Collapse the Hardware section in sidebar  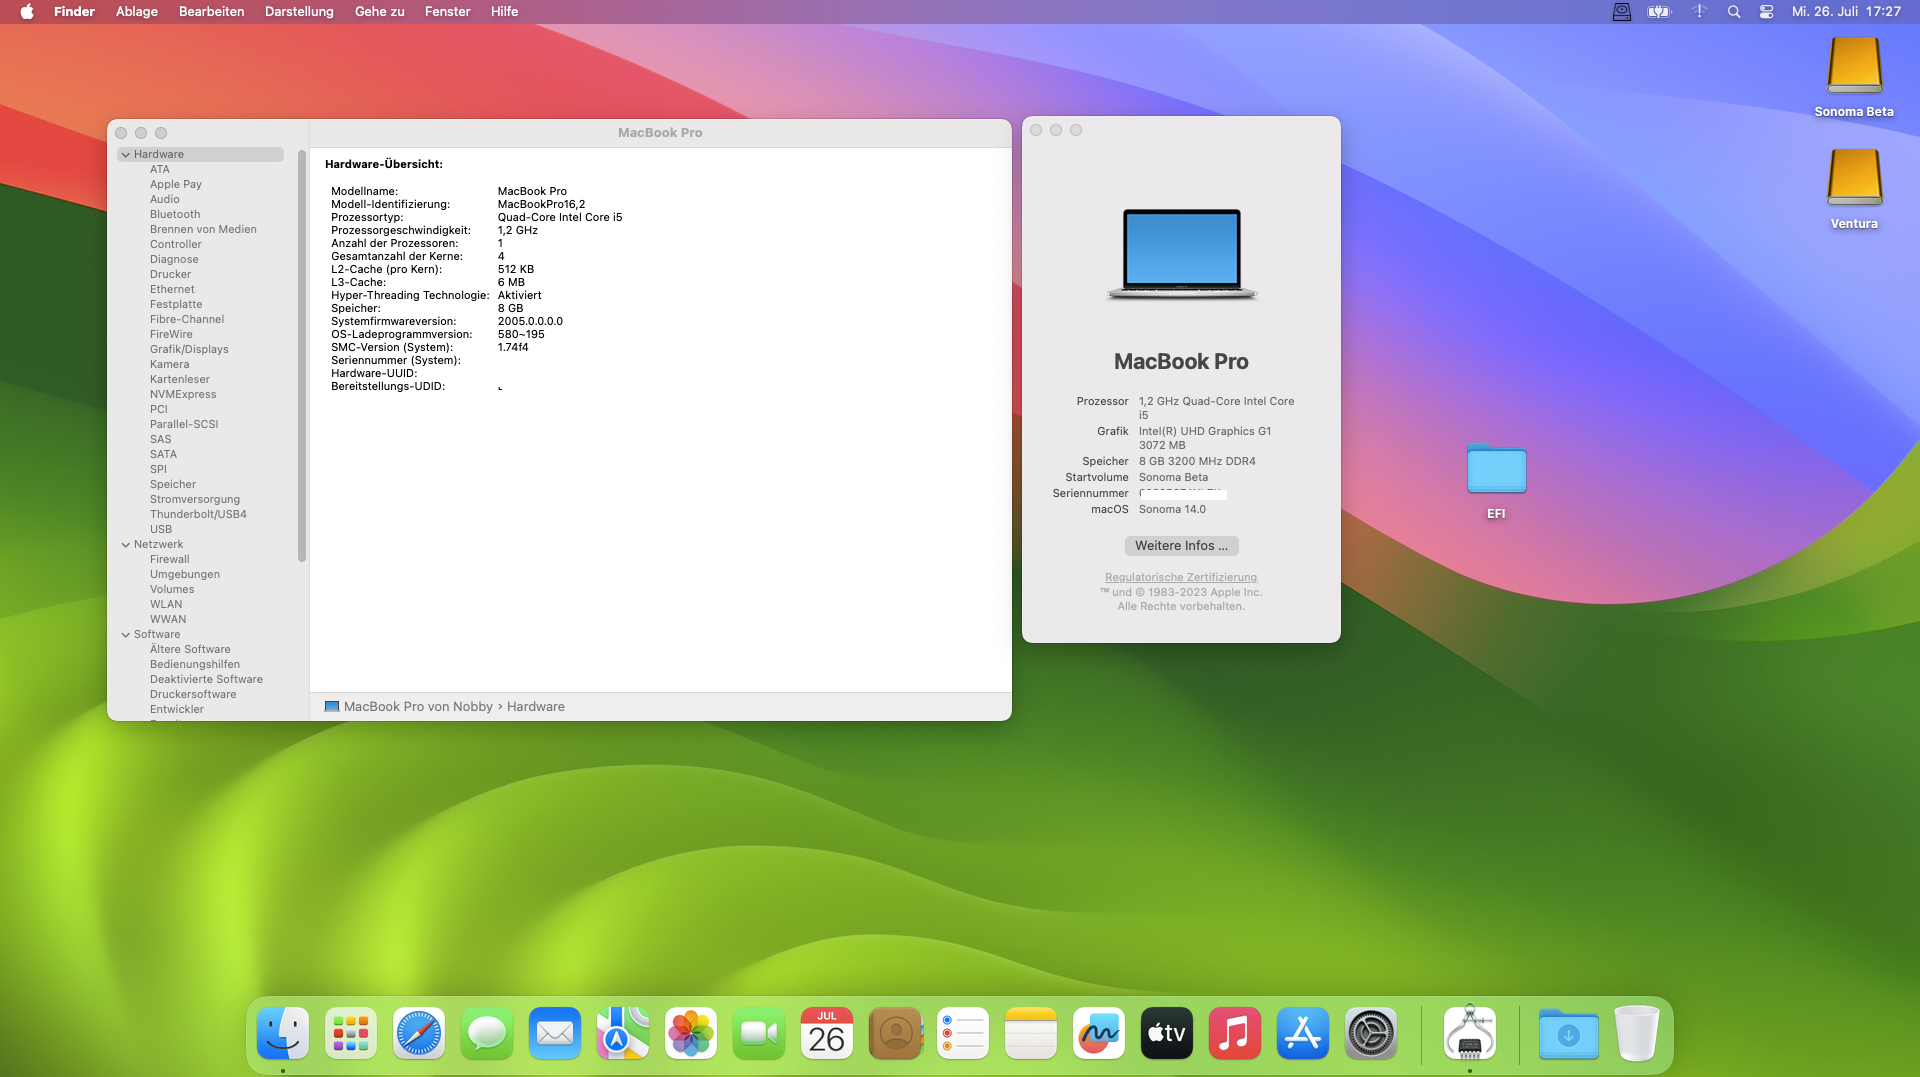coord(126,155)
